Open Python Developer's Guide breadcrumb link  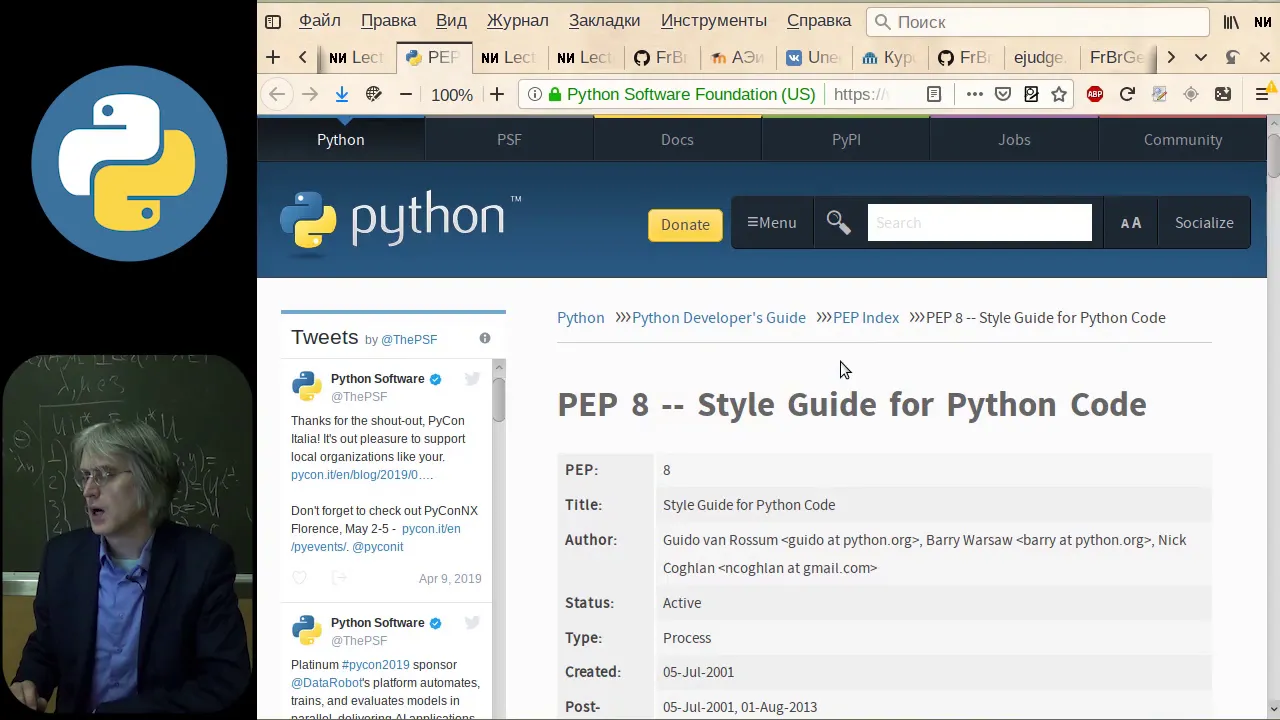(x=719, y=318)
